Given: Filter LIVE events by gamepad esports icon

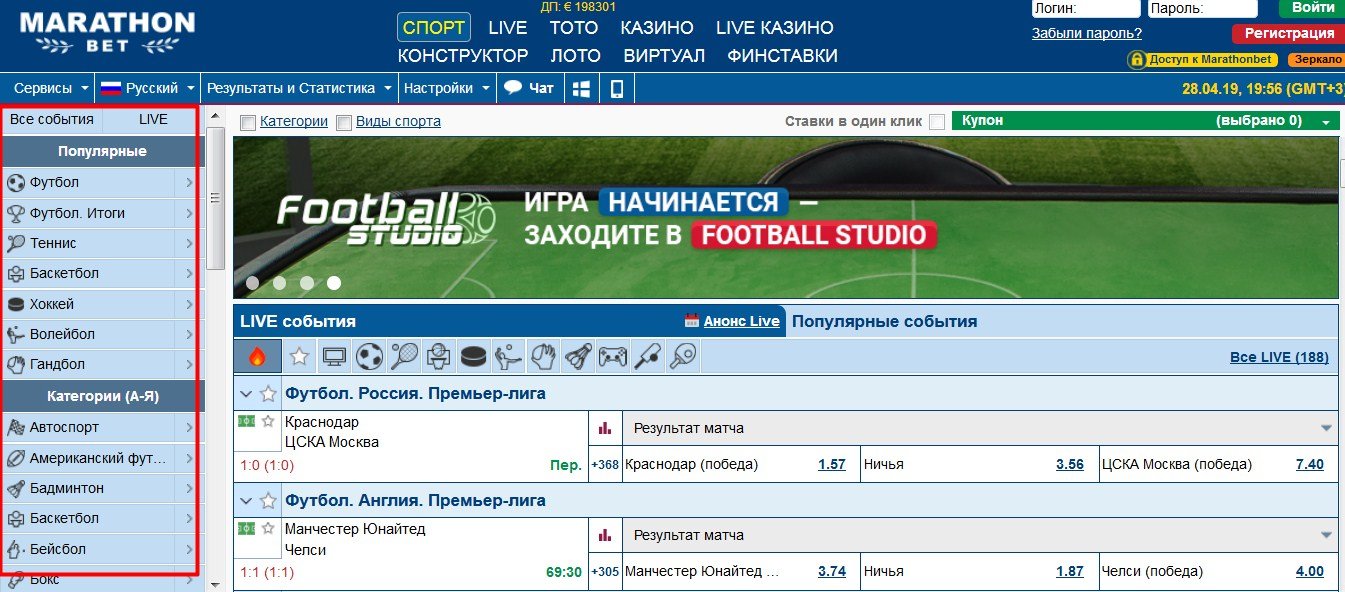Looking at the screenshot, I should (x=612, y=356).
